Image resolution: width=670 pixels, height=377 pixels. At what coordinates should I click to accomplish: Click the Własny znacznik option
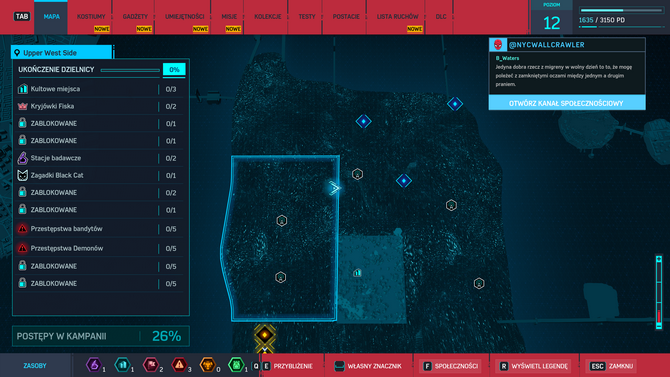[x=368, y=366]
